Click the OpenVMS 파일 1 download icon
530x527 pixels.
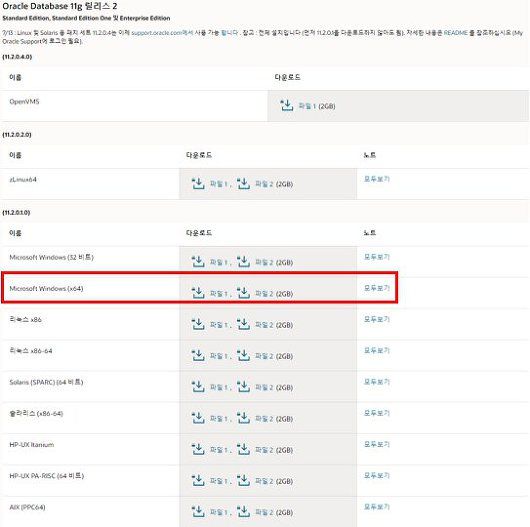click(x=287, y=105)
